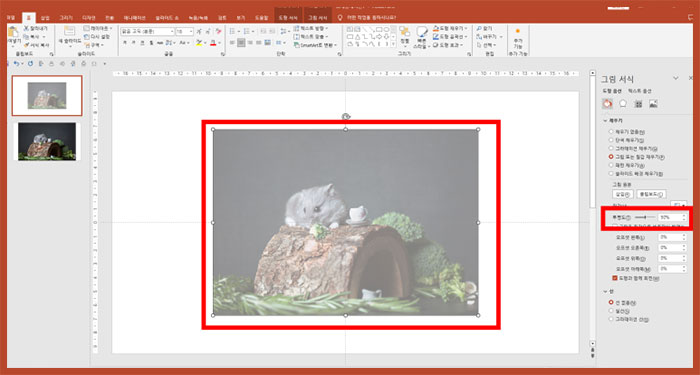Screen dimensions: 700x375
Task: Click the Cut (잘라내기) scissors button
Action: [35, 28]
